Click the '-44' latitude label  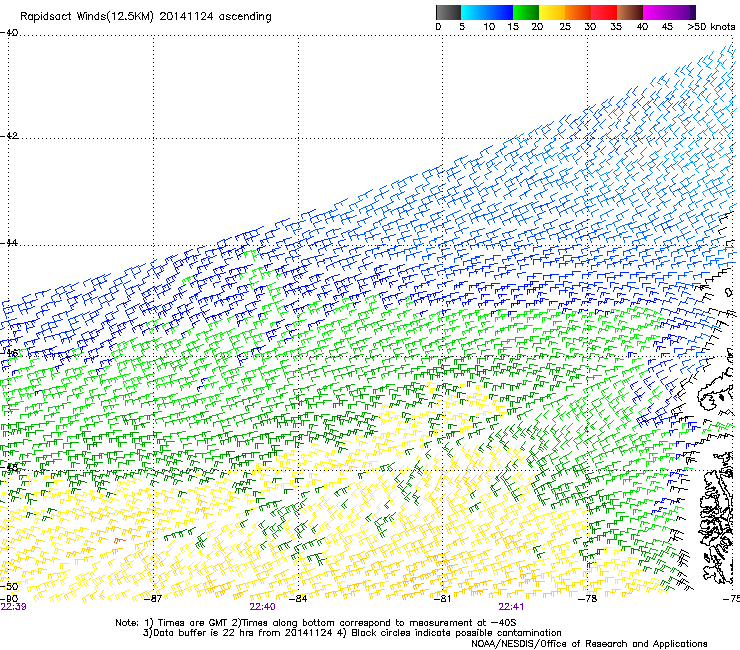click(9, 243)
